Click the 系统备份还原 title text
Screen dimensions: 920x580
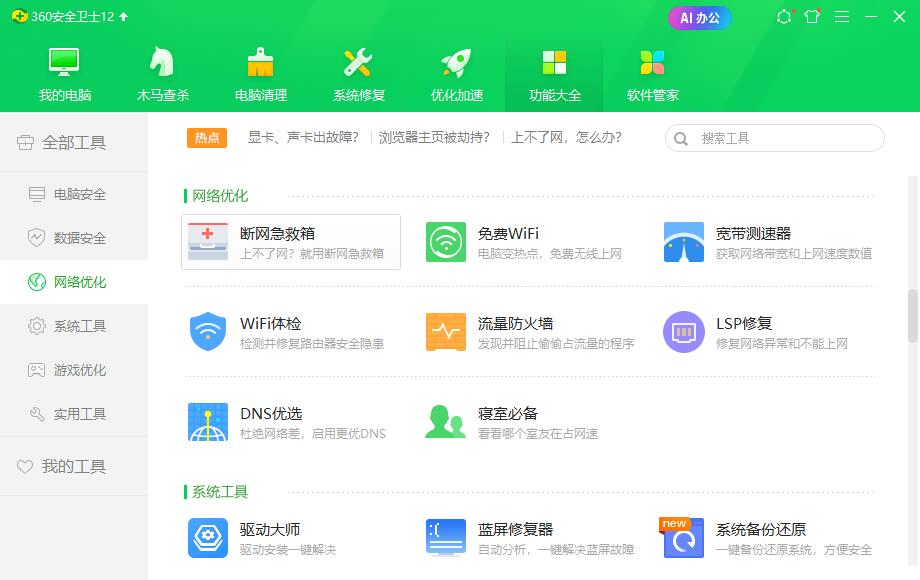point(761,530)
